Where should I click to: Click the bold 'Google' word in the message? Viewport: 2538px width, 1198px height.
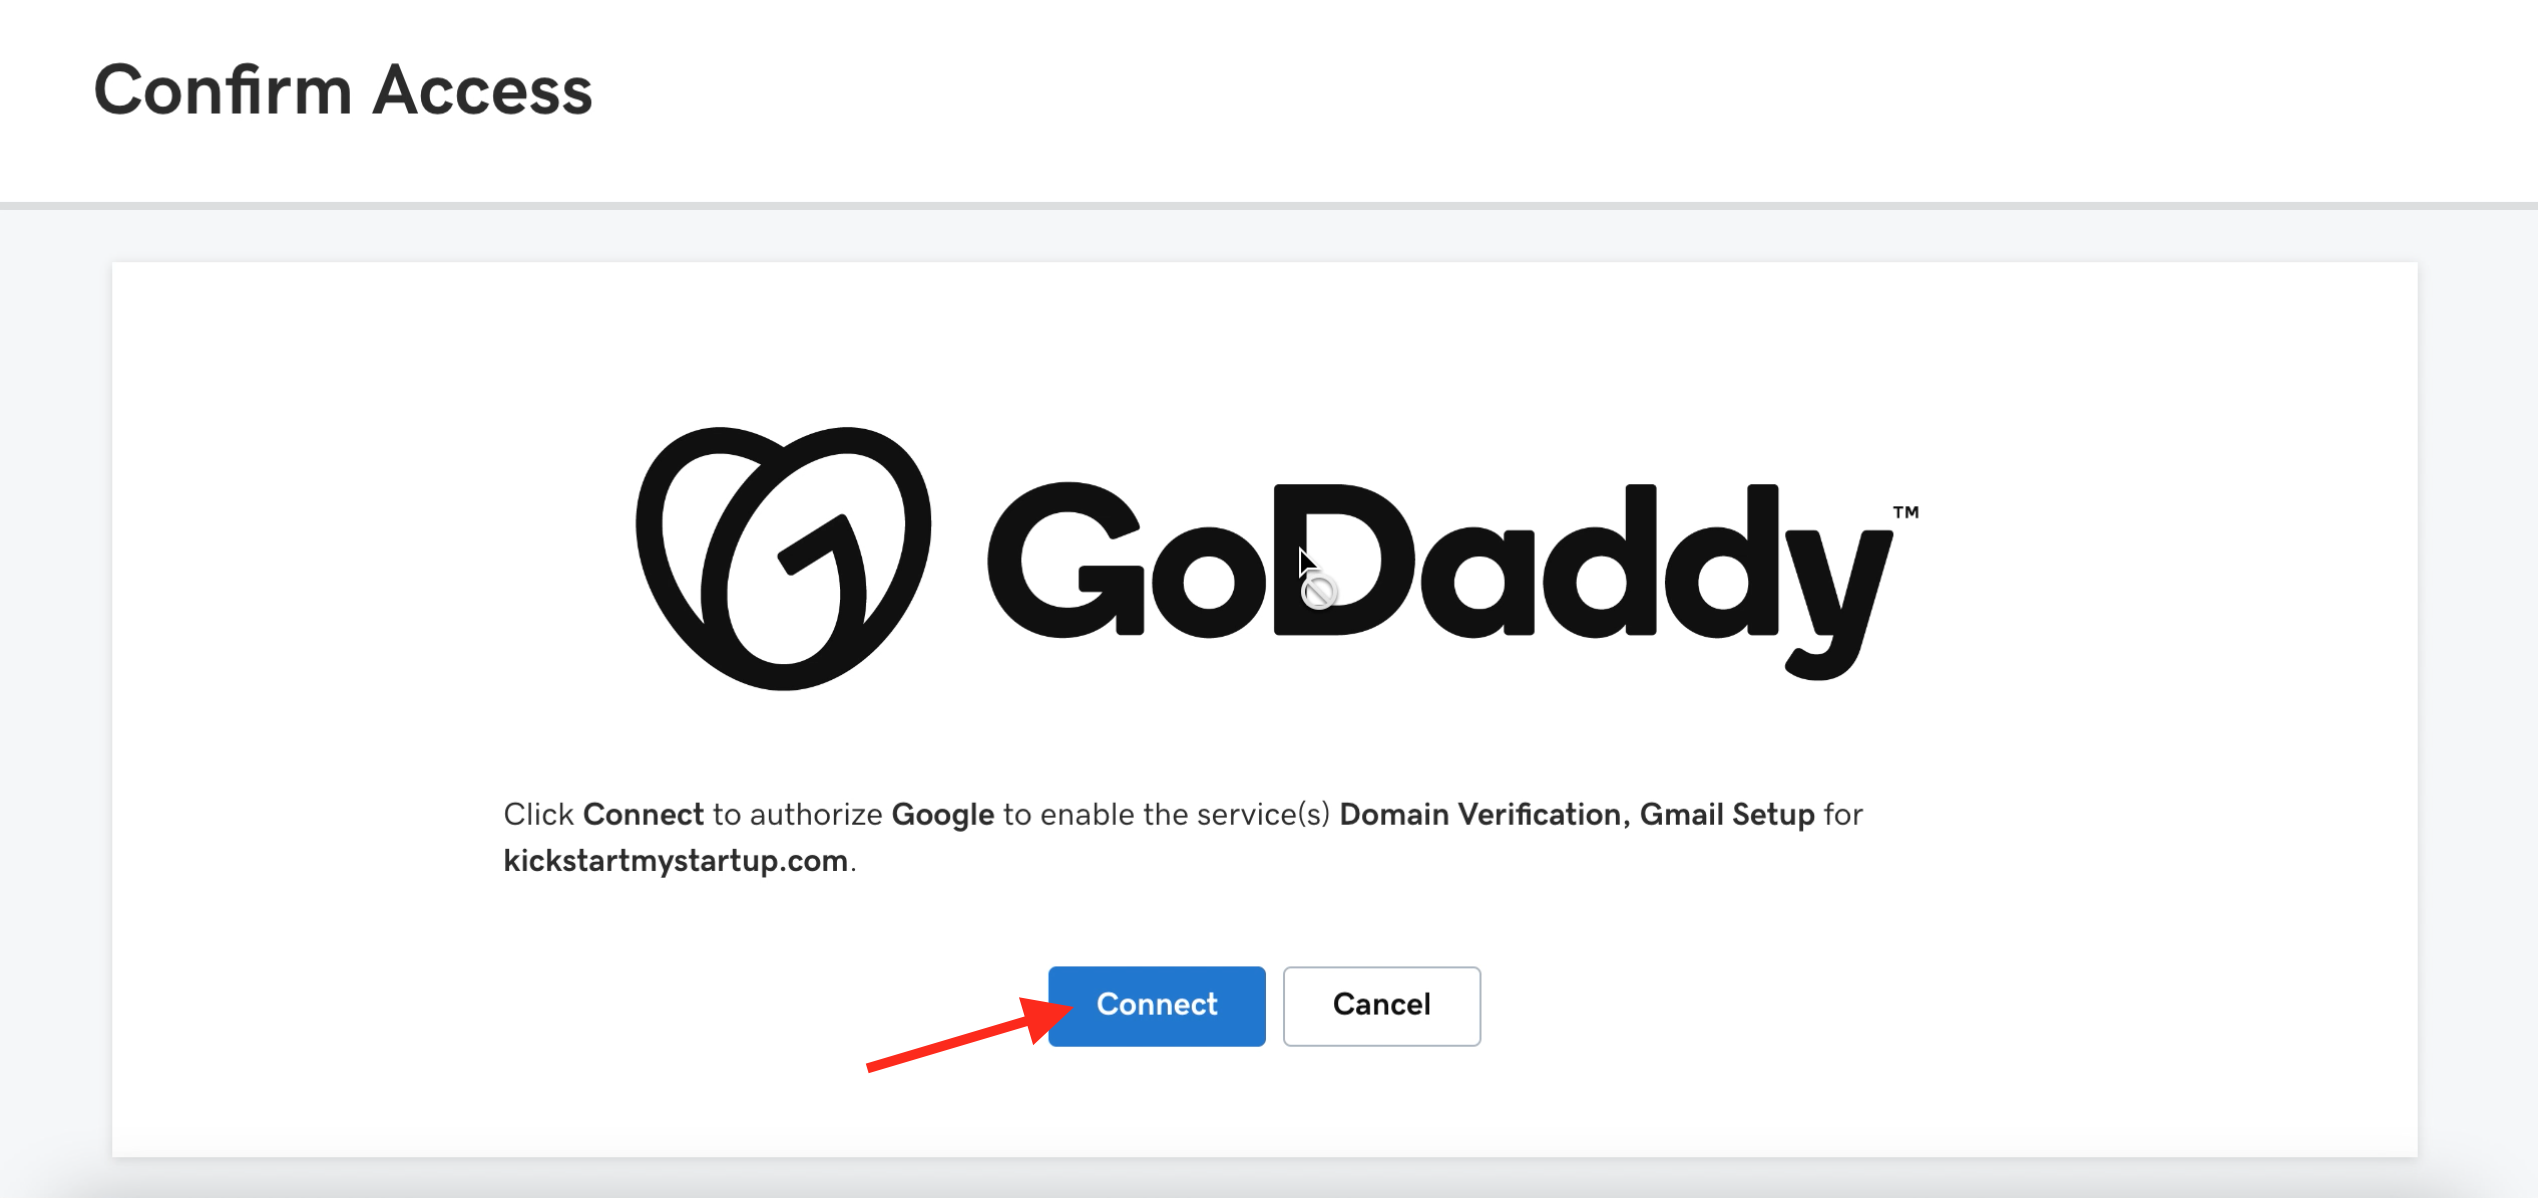click(x=942, y=815)
